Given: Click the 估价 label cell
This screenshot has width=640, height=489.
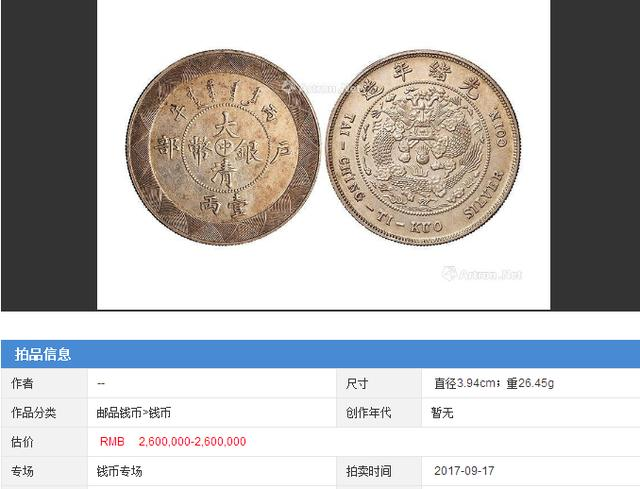Looking at the screenshot, I should click(44, 442).
